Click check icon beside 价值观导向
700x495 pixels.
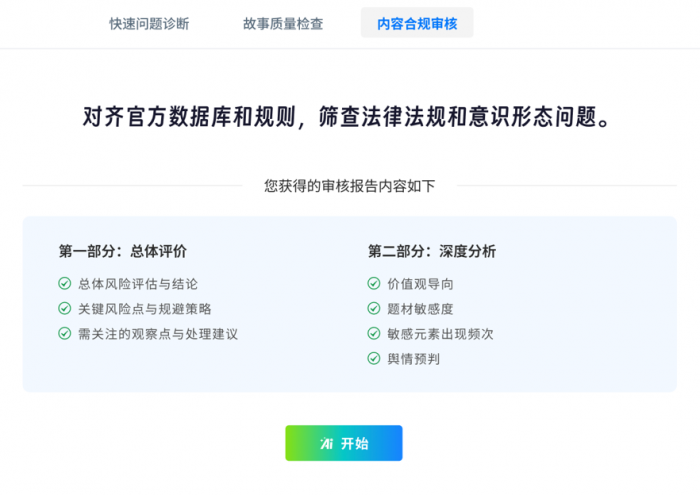pos(374,284)
